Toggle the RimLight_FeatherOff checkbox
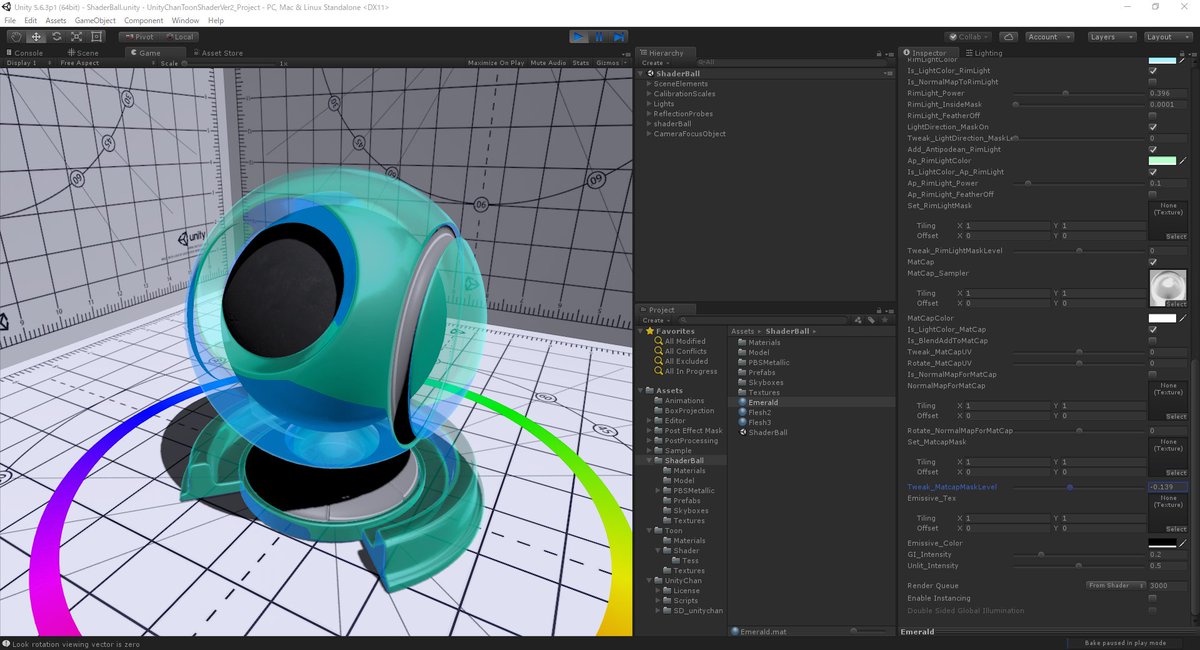The height and width of the screenshot is (650, 1200). click(x=1153, y=116)
